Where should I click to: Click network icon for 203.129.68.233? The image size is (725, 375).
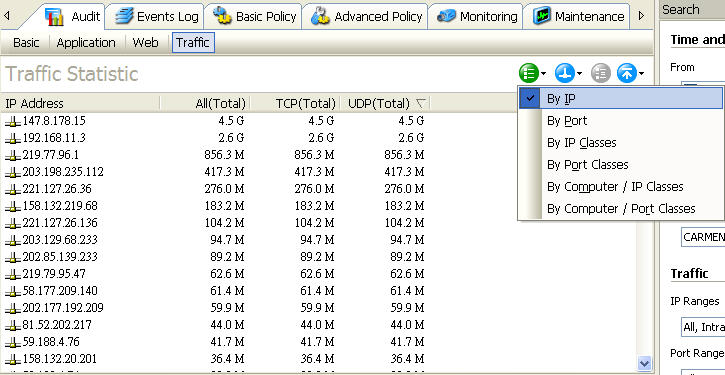(13, 241)
